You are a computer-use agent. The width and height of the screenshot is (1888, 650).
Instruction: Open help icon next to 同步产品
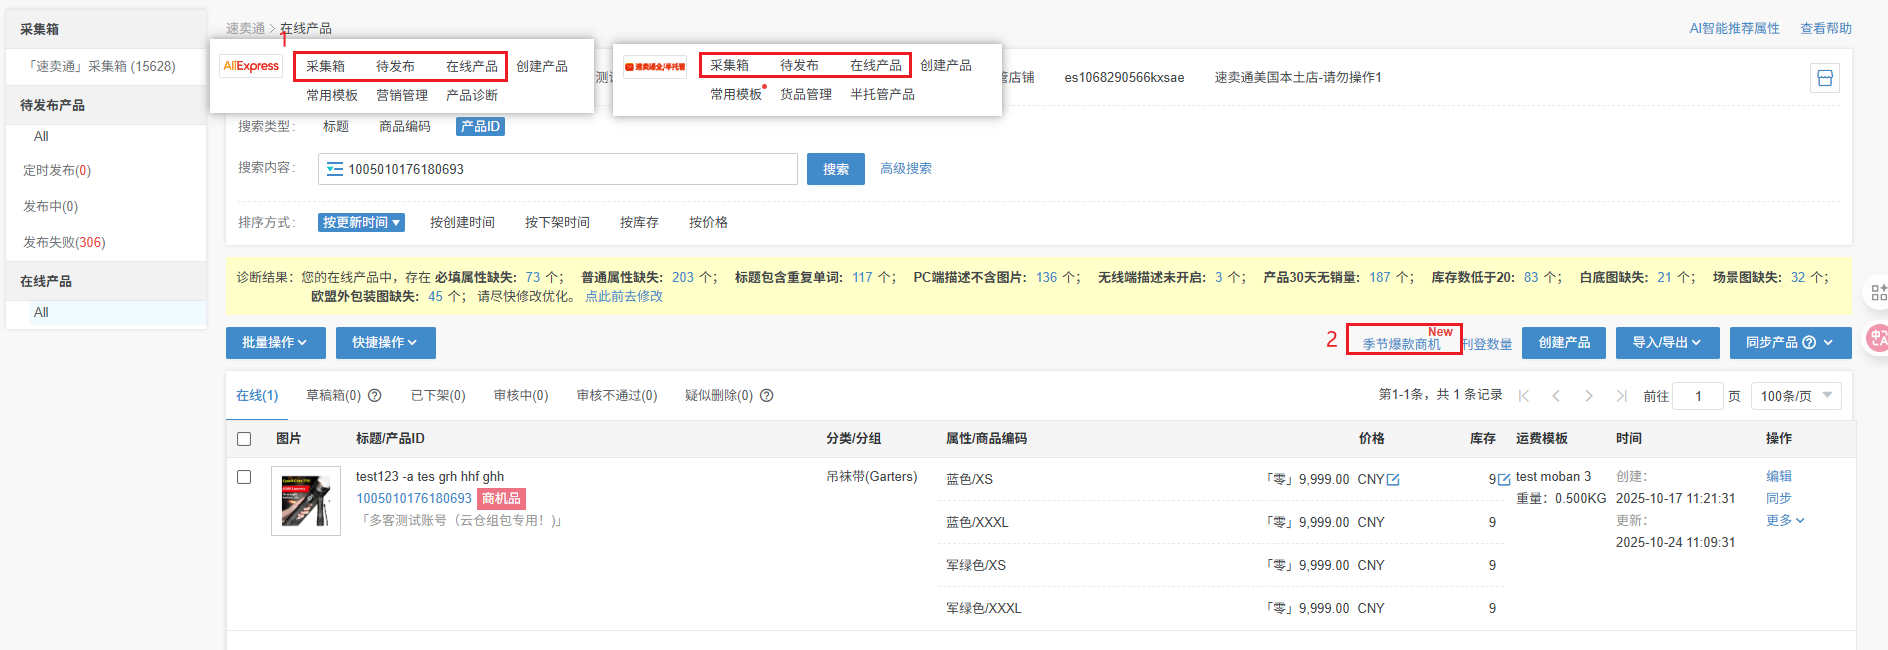[1809, 342]
